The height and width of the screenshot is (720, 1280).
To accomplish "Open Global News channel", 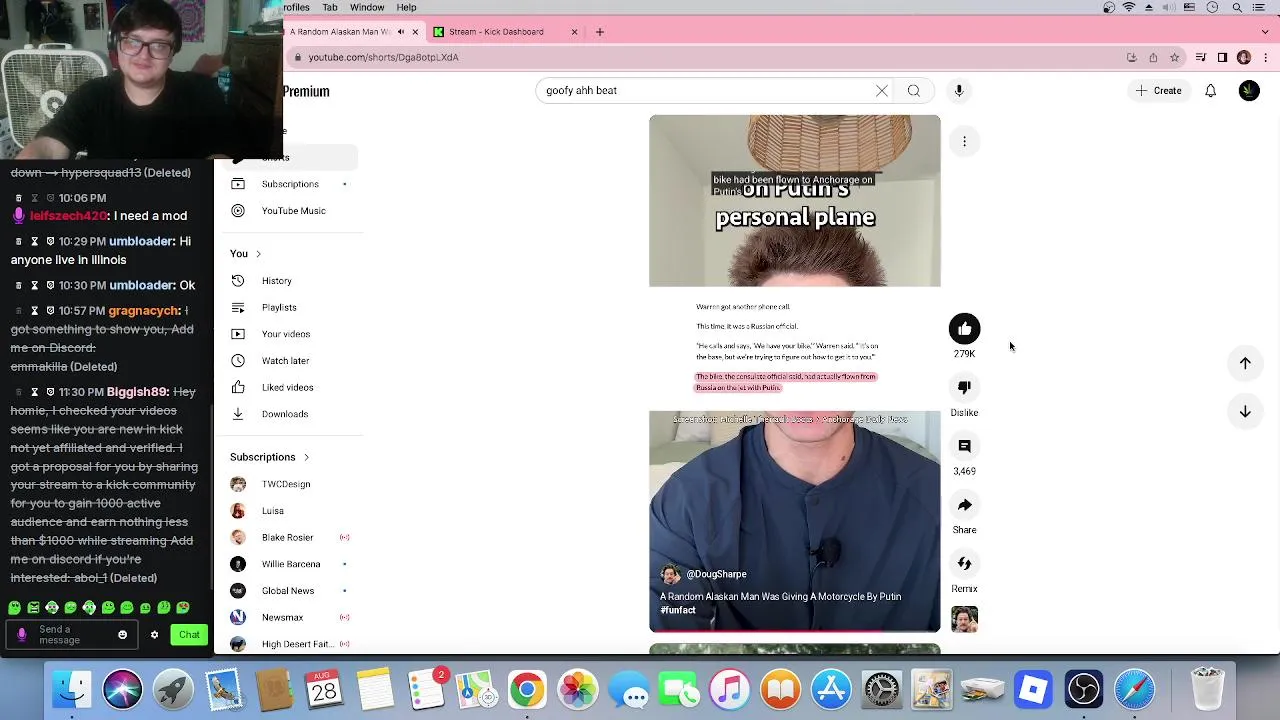I will (288, 591).
